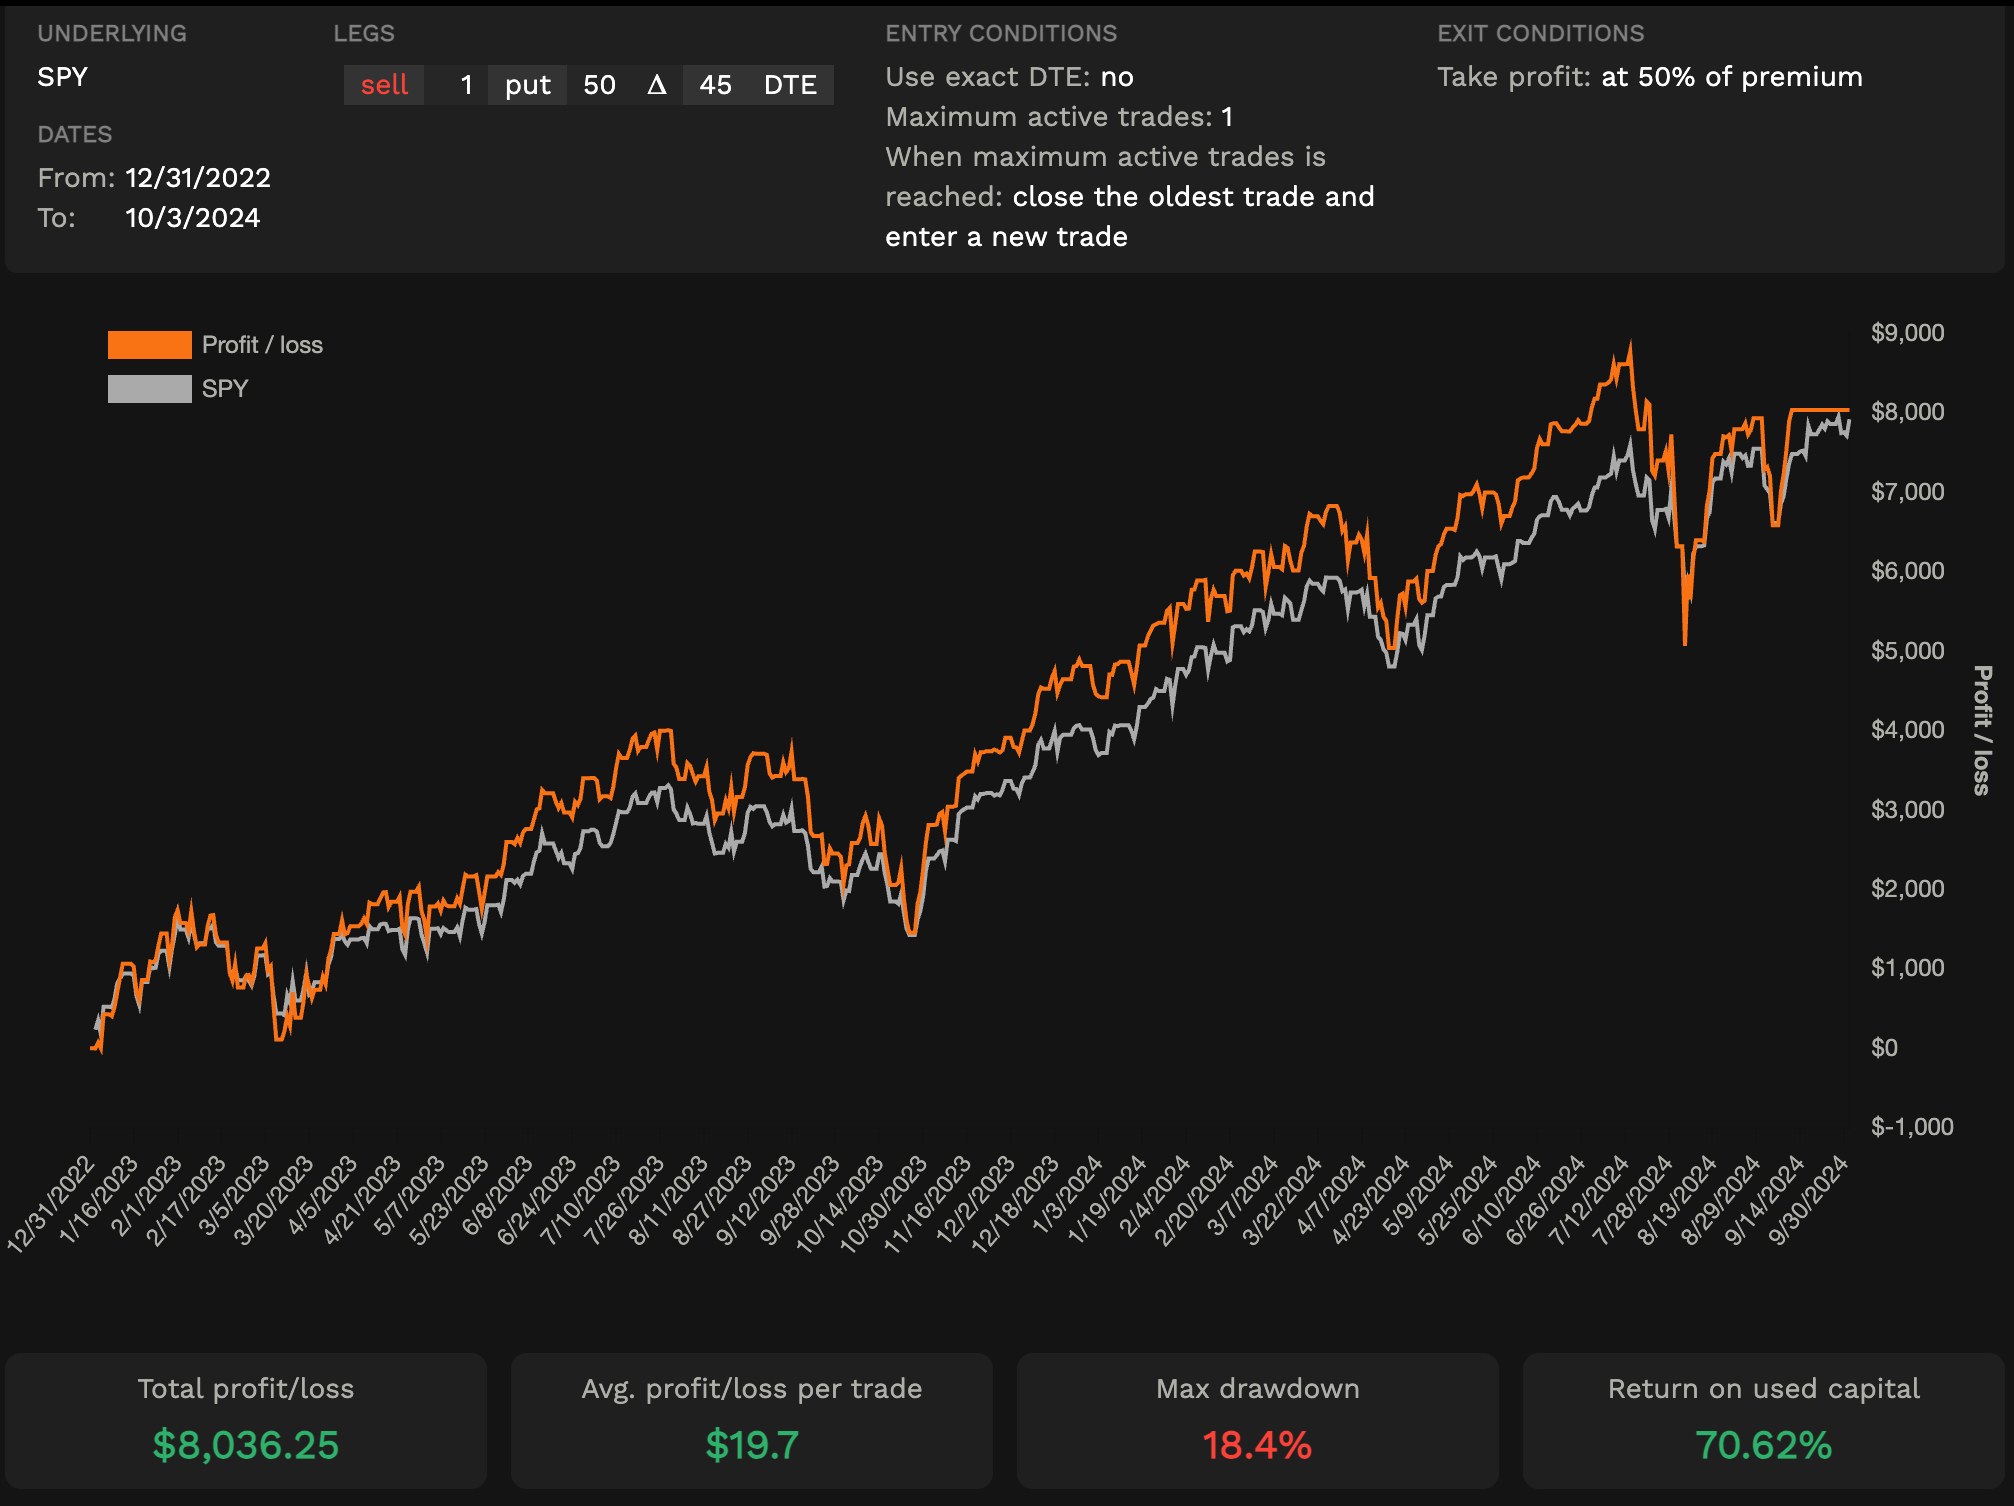
Task: Click the SPY underlying ticker
Action: (62, 77)
